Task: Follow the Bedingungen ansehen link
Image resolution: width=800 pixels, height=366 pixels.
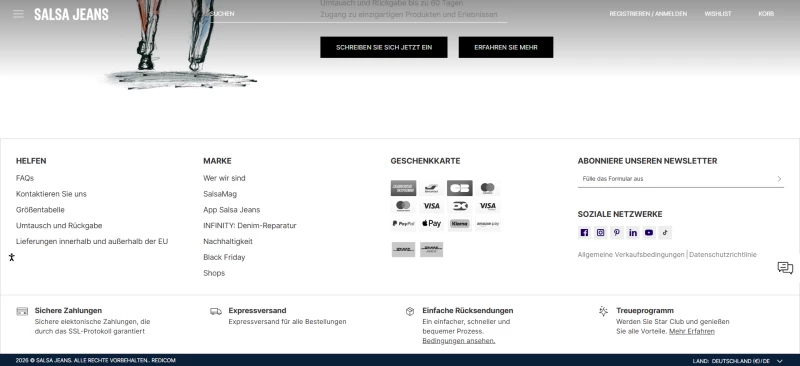Action: (459, 340)
